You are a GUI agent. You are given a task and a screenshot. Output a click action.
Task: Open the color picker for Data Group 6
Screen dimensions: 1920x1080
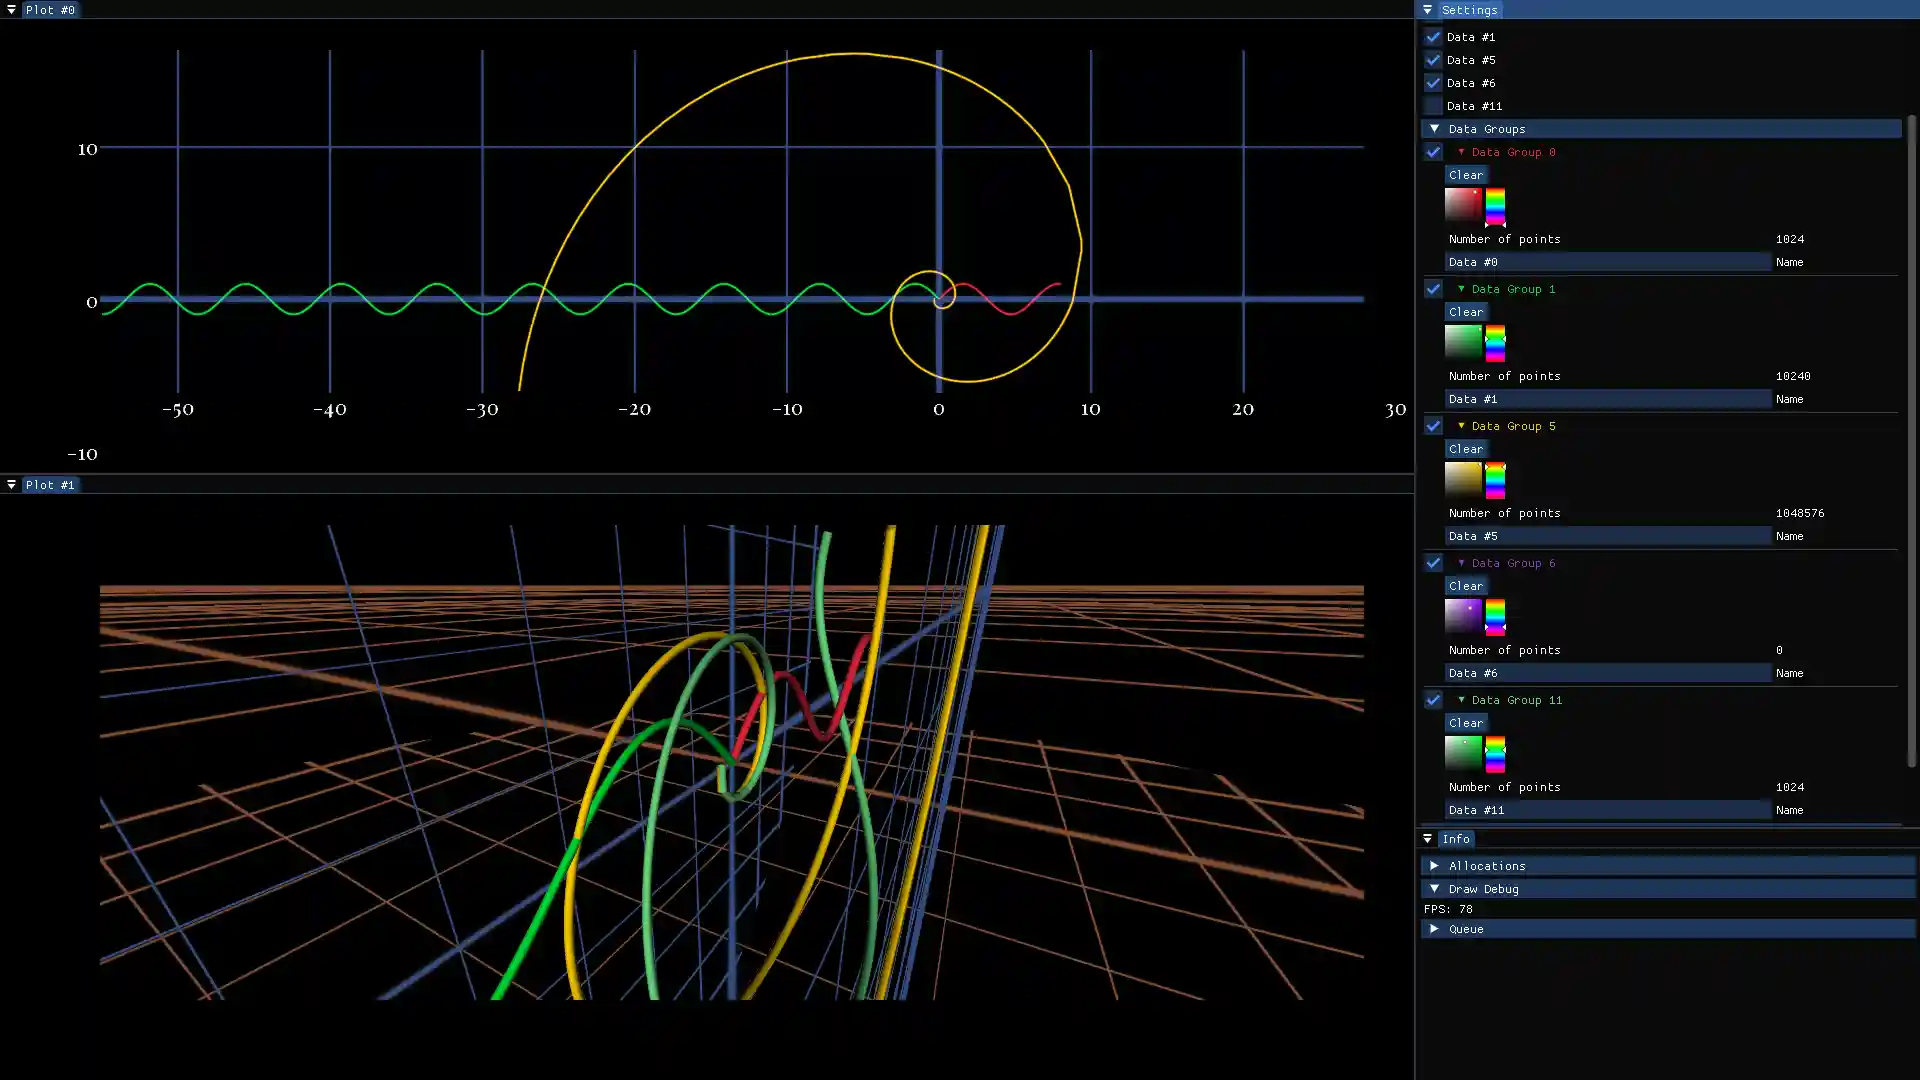coord(1463,616)
